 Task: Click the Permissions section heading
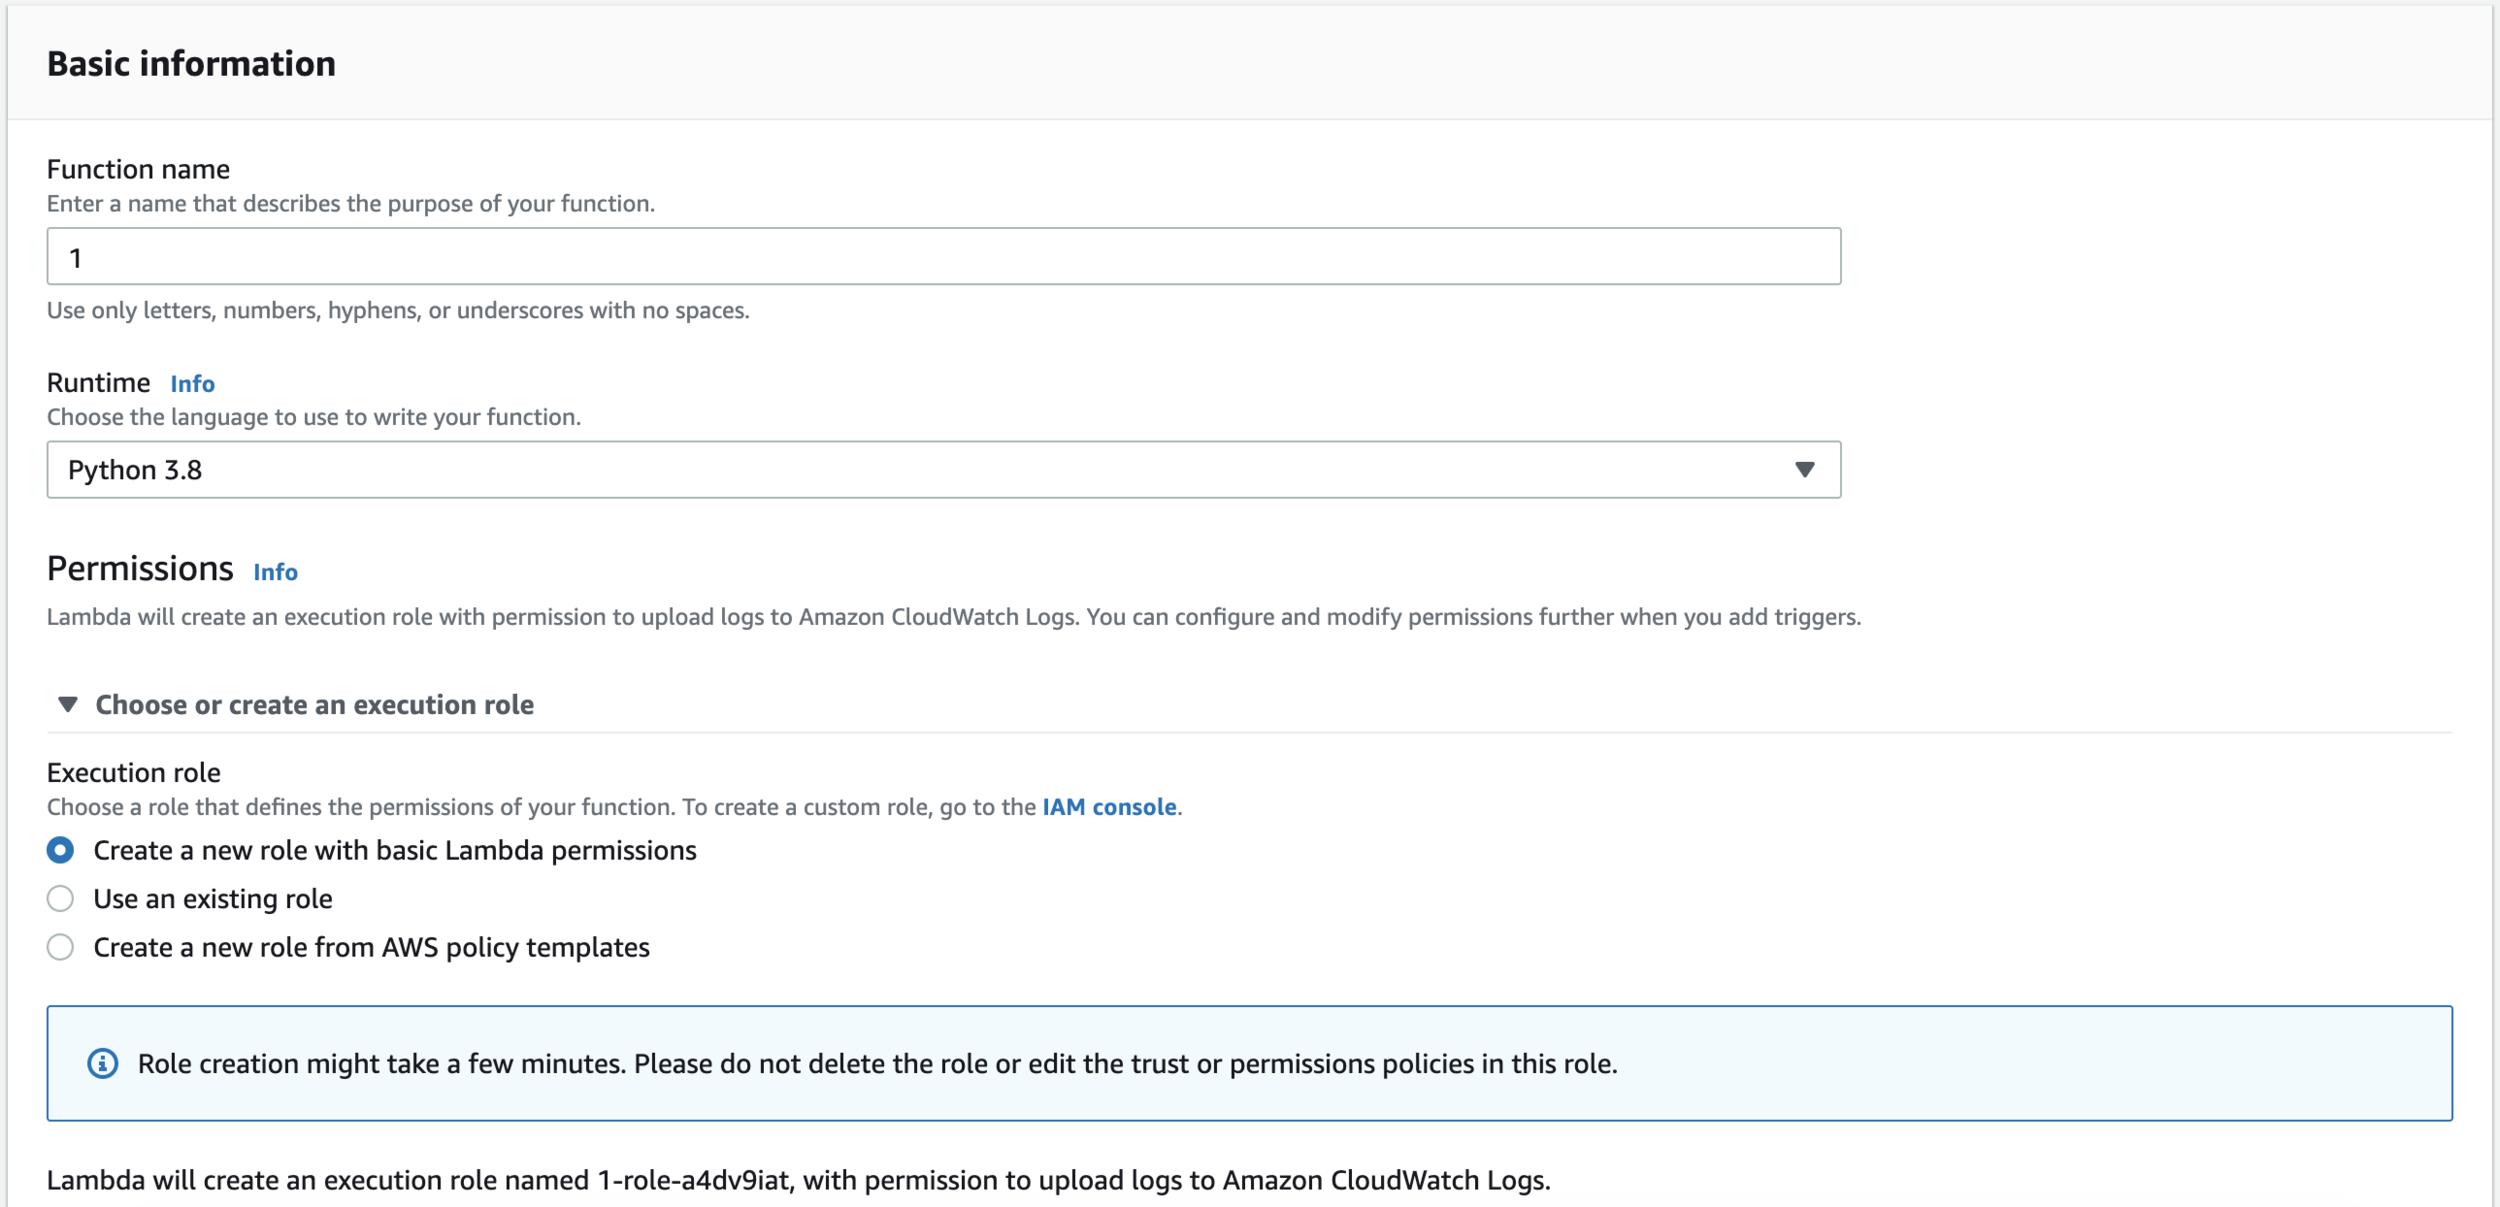click(x=139, y=568)
